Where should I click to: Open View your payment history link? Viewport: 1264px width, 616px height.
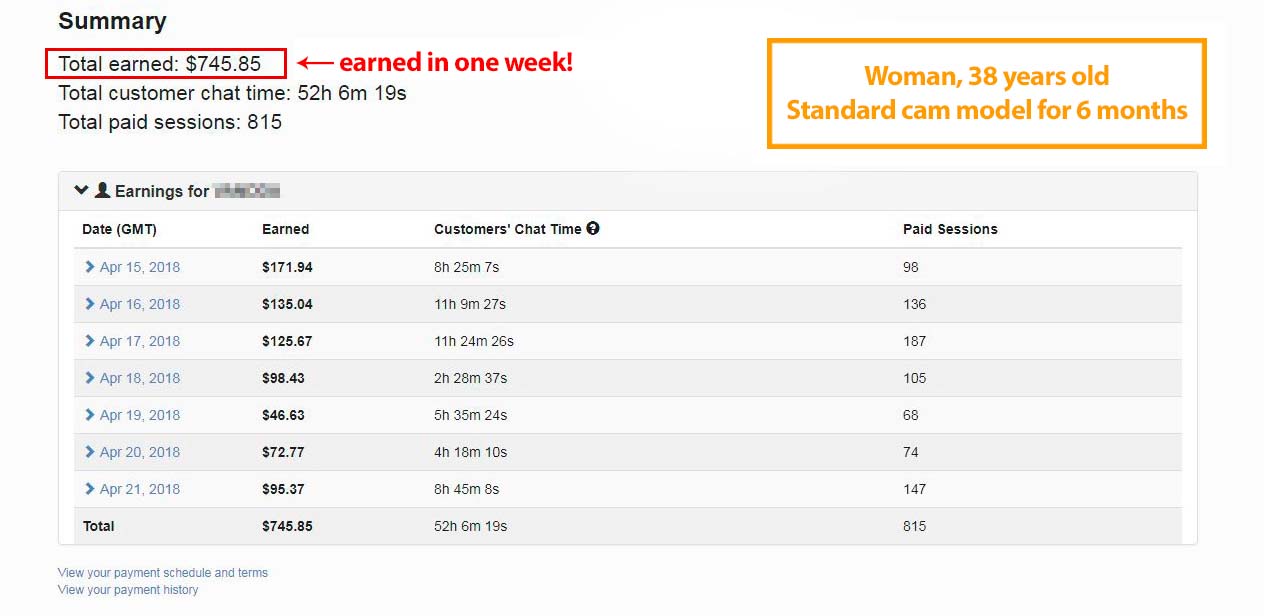pos(128,590)
